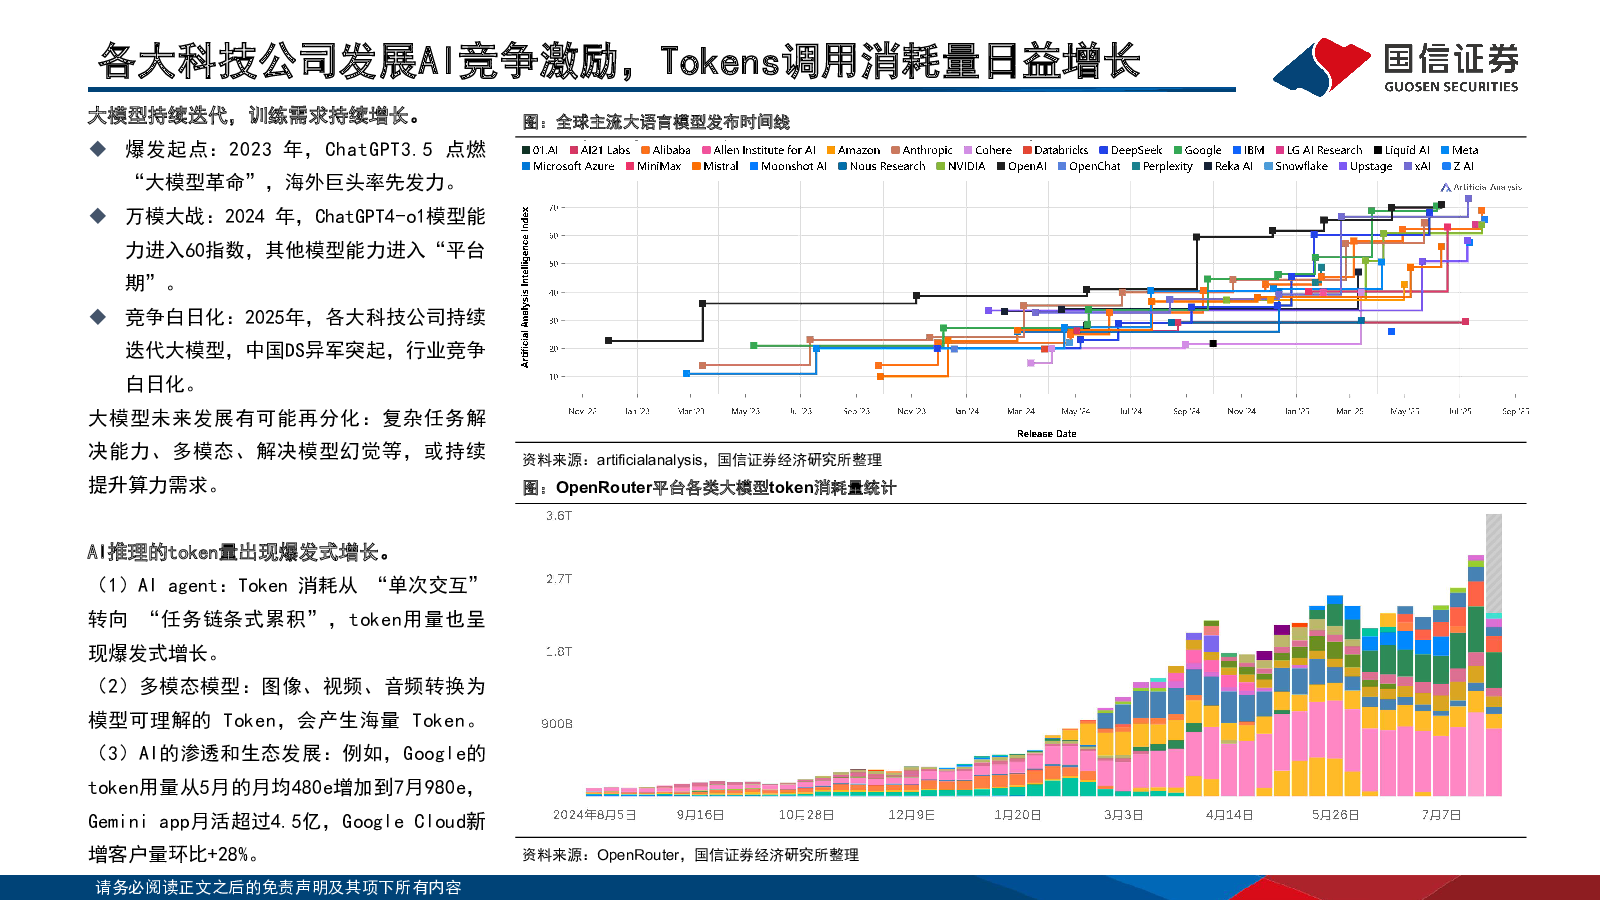Image resolution: width=1600 pixels, height=900 pixels.
Task: Select the Reka AI legend entry
Action: [x=1228, y=166]
